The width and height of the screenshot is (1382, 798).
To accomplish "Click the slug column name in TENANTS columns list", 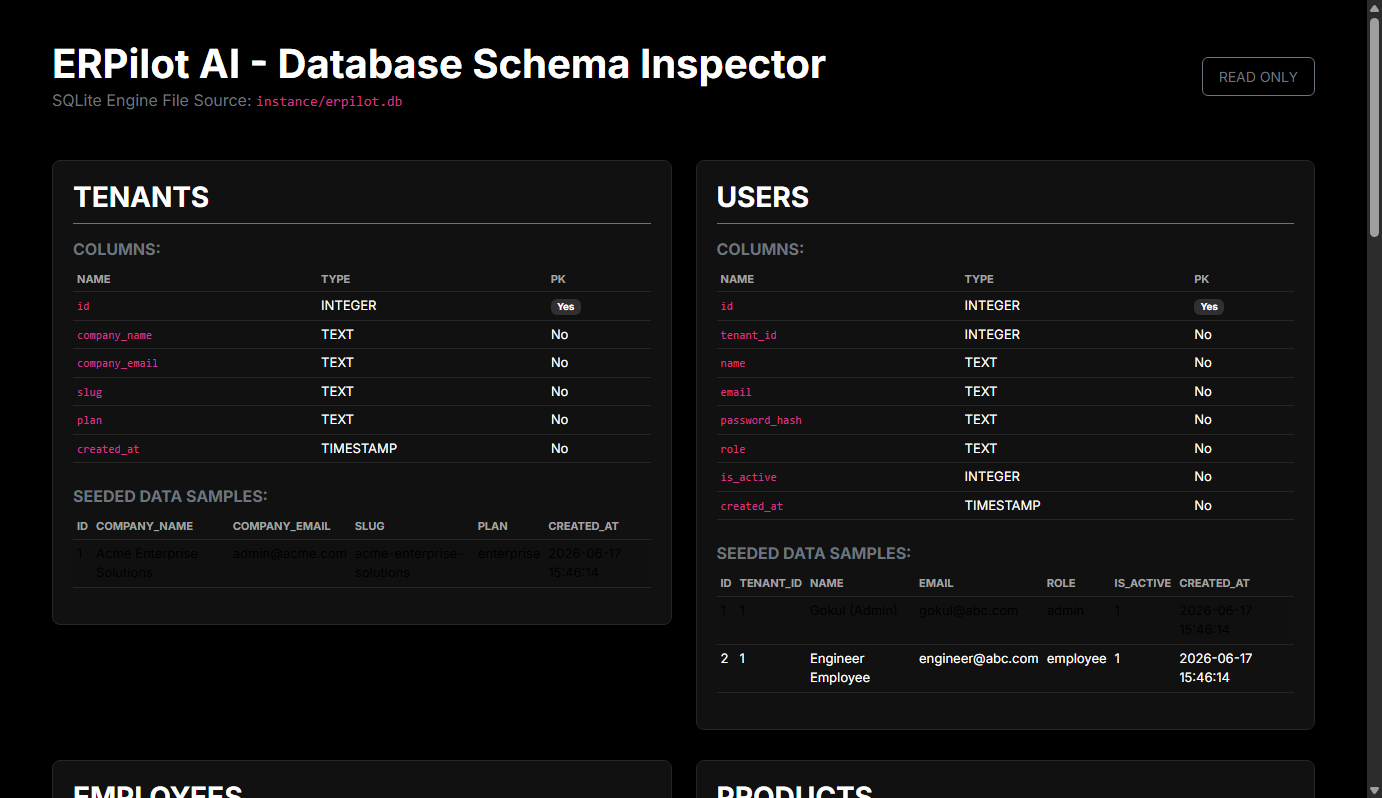I will pyautogui.click(x=89, y=392).
